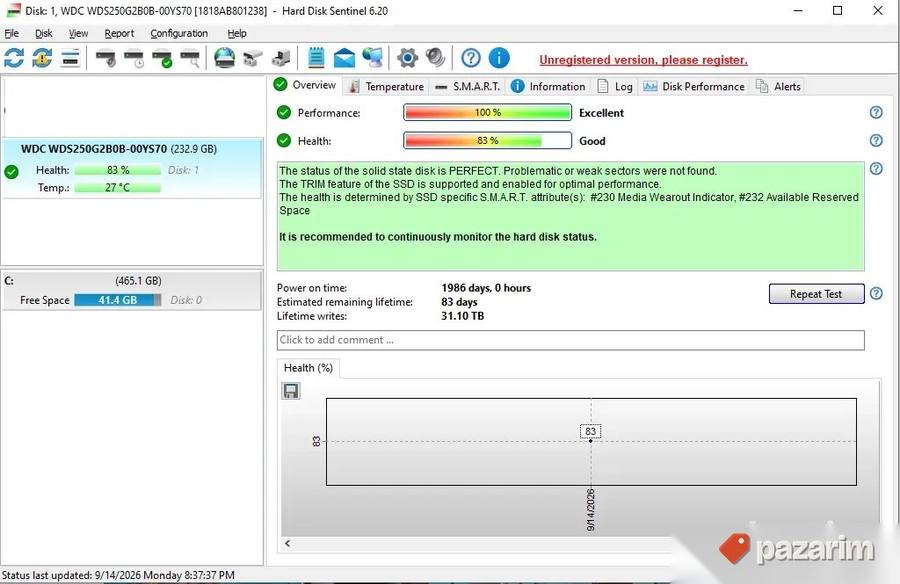Click the refresh icon with yellow warning sign
The width and height of the screenshot is (900, 584).
42,58
